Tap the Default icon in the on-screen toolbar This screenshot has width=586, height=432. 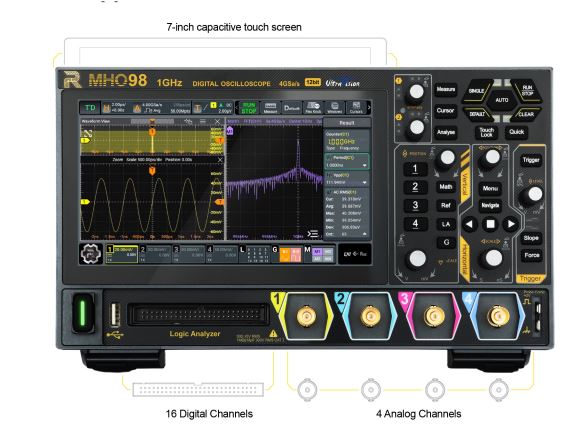tap(292, 108)
